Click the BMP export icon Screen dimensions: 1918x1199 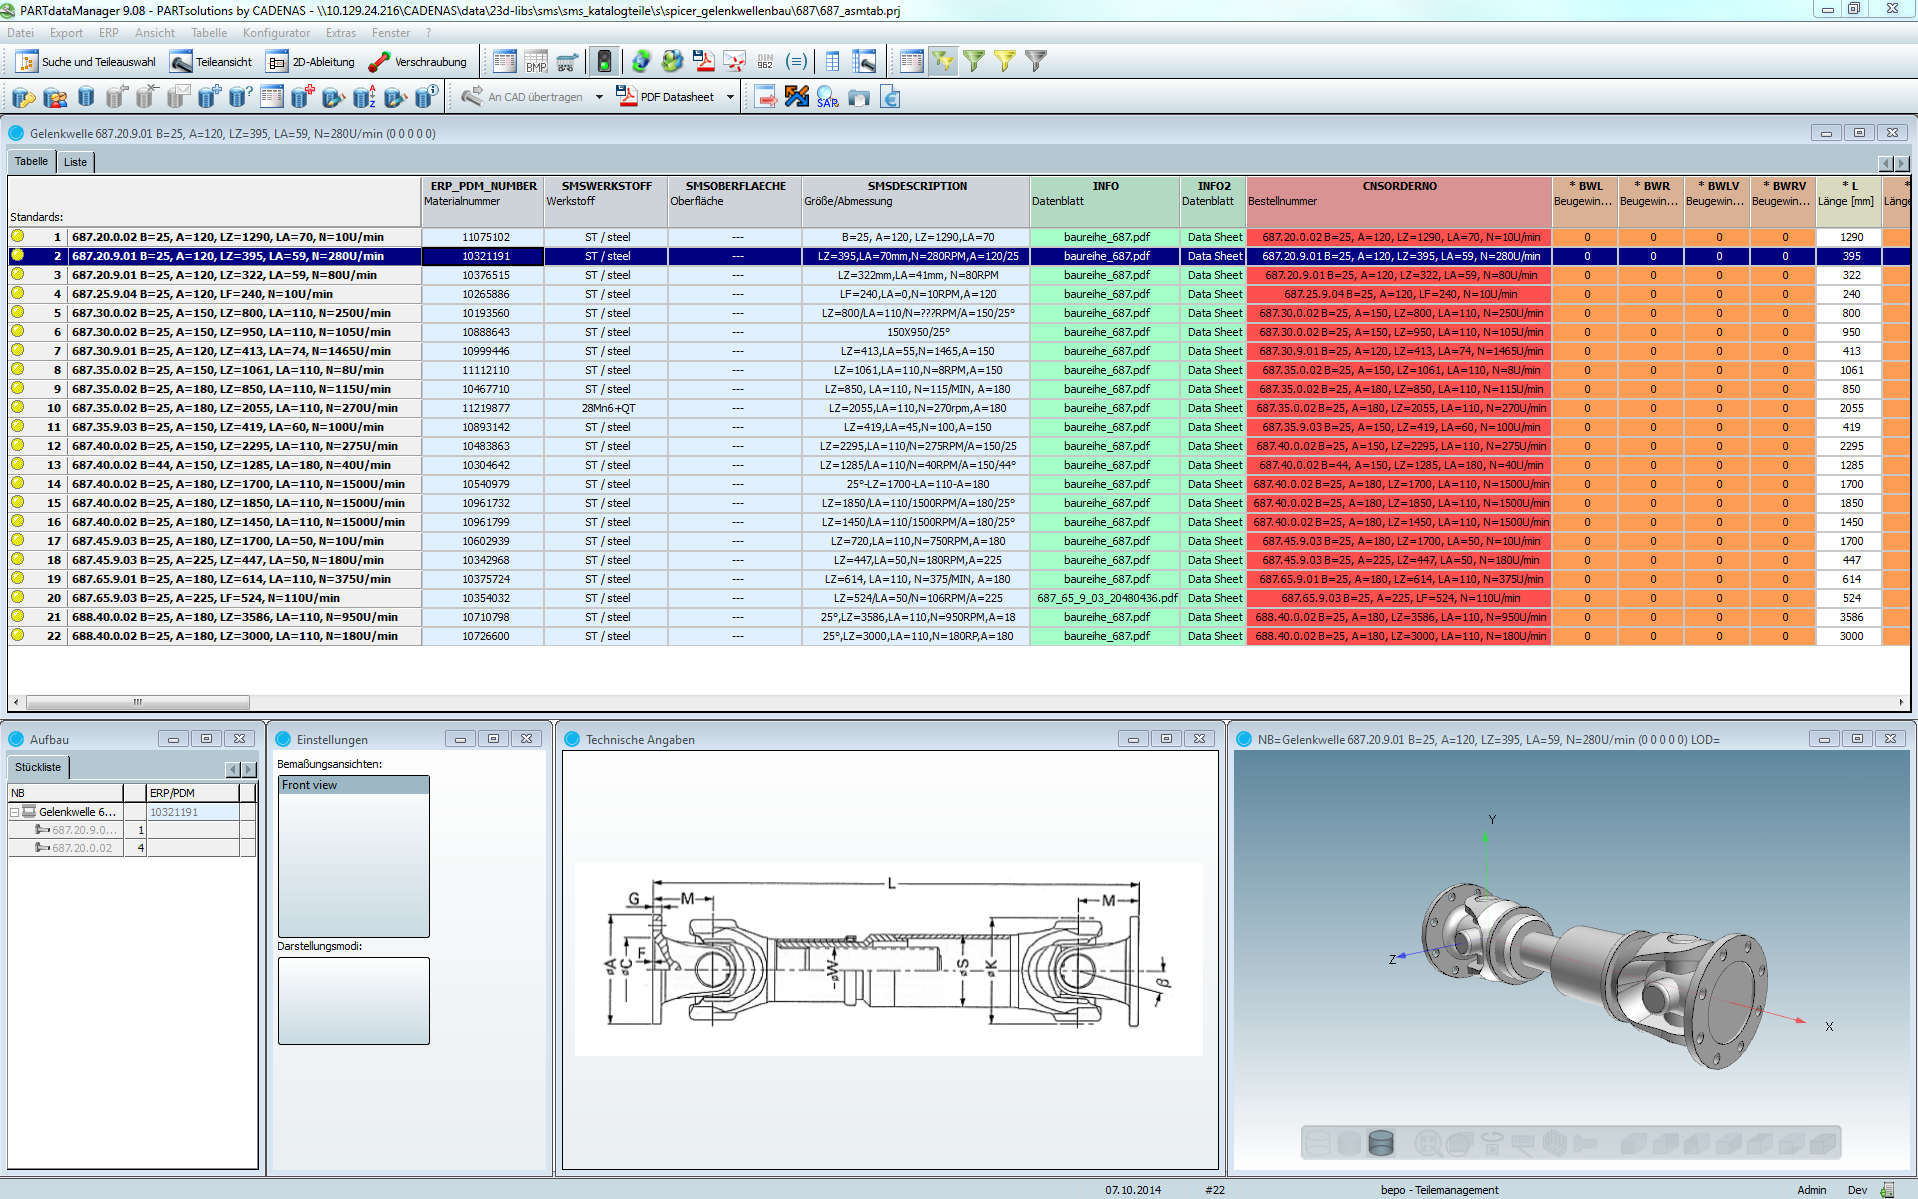(x=536, y=62)
